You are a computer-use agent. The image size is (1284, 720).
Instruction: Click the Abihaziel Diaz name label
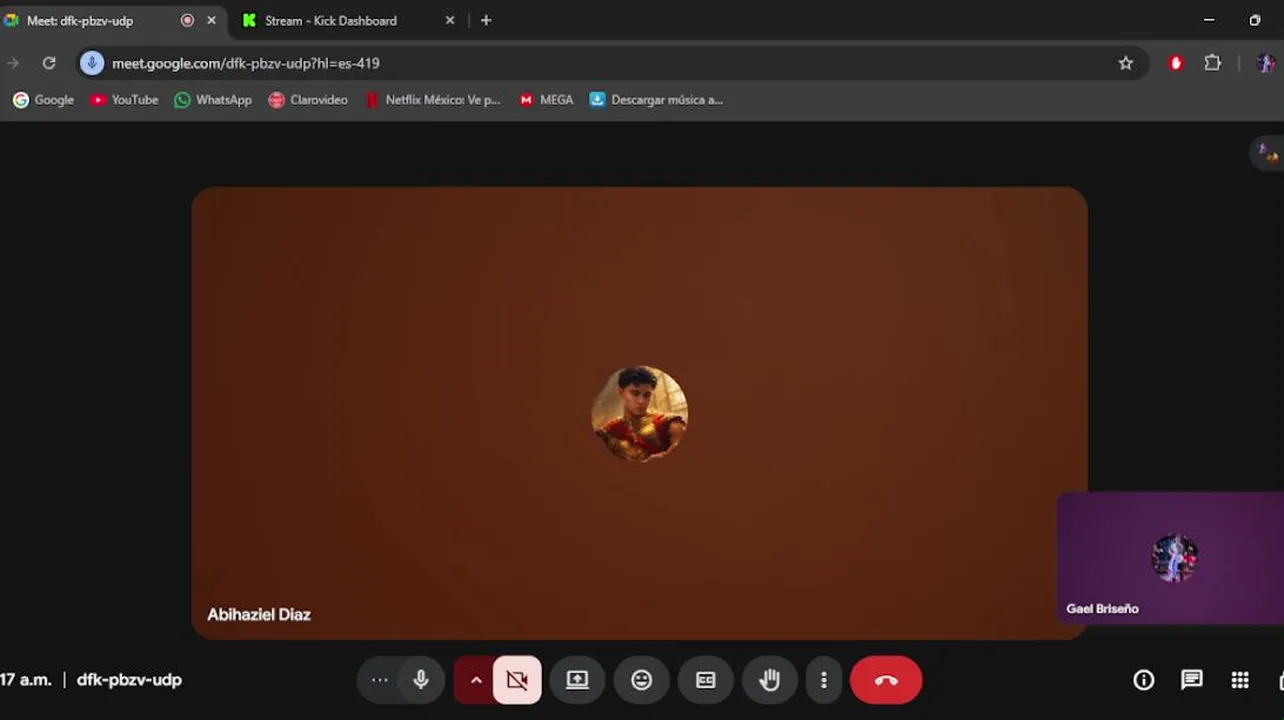click(x=259, y=614)
